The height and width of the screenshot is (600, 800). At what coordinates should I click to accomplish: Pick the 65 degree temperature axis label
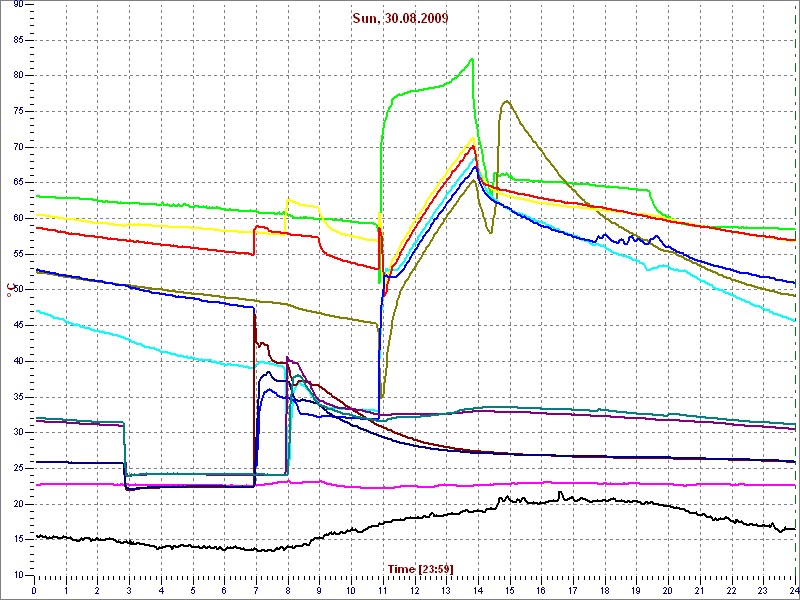(x=18, y=183)
